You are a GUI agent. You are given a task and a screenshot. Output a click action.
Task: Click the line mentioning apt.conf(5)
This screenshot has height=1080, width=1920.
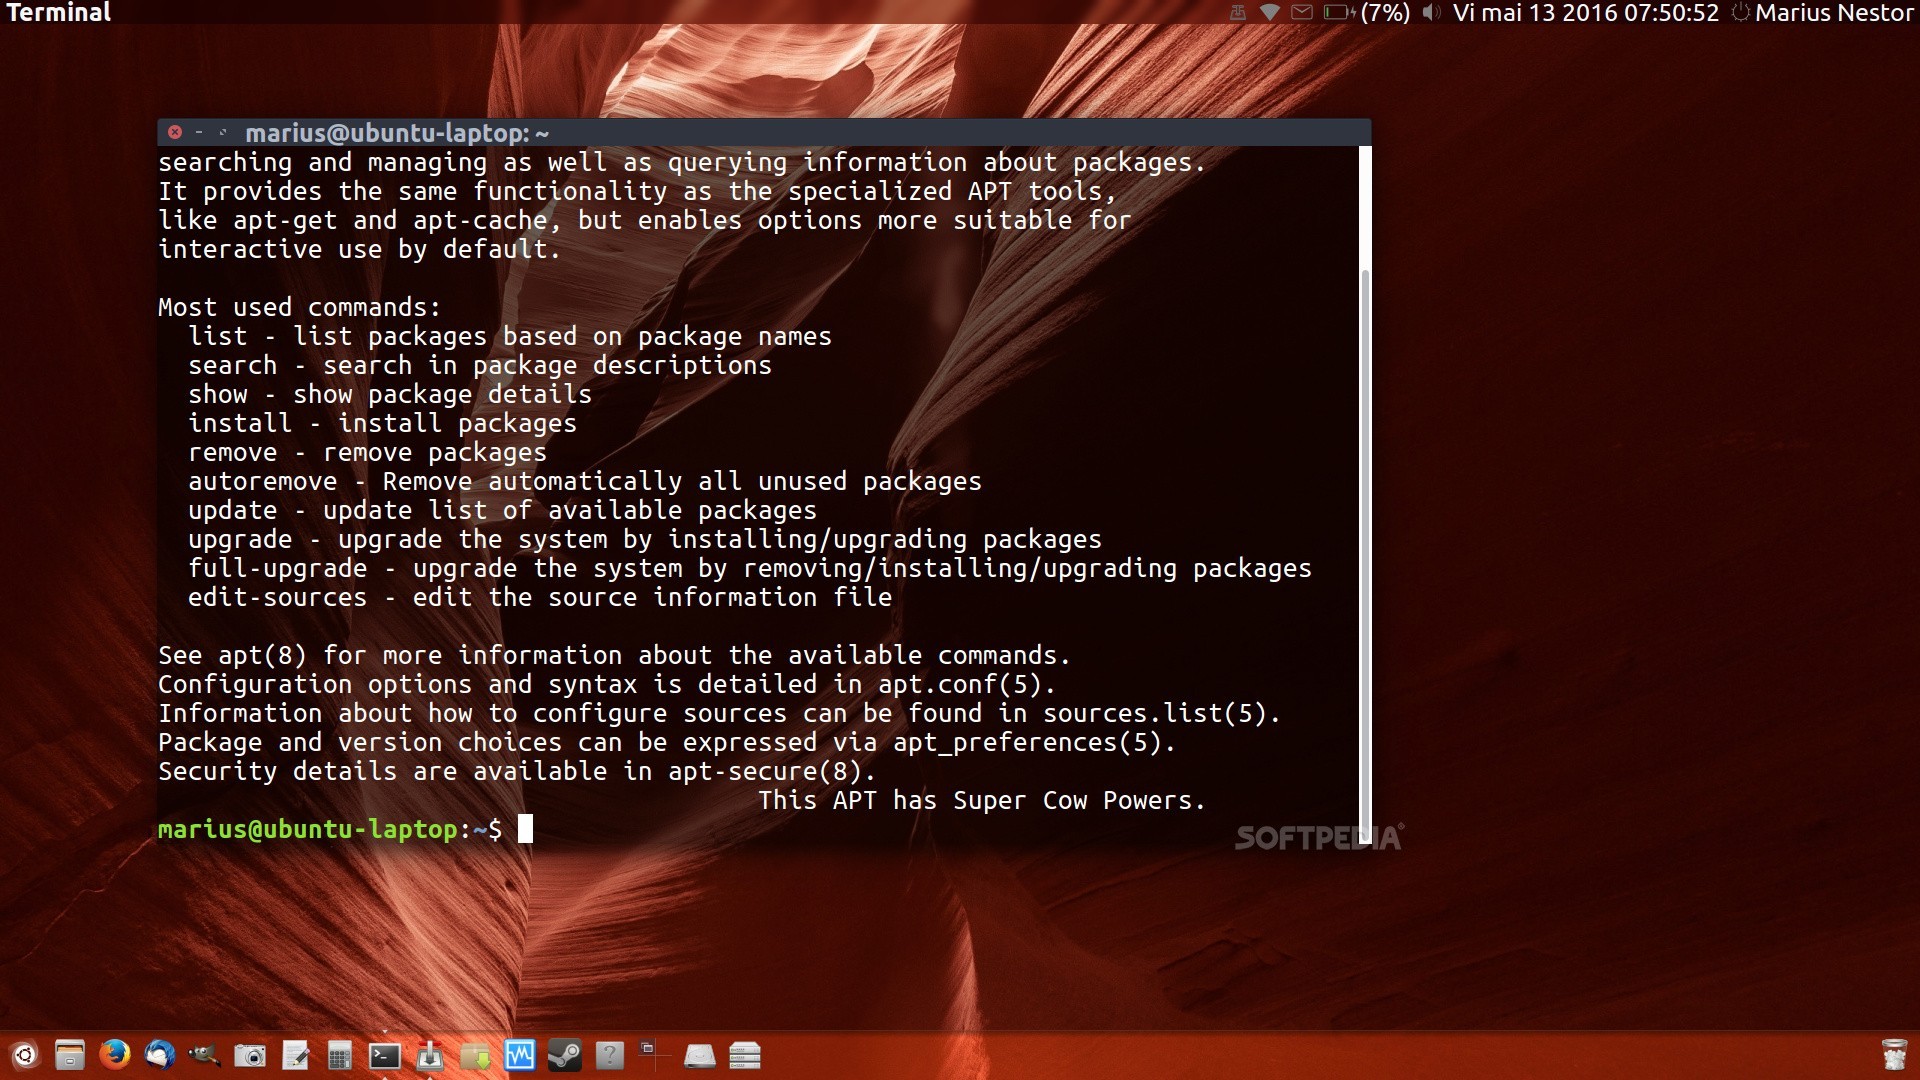click(x=607, y=684)
